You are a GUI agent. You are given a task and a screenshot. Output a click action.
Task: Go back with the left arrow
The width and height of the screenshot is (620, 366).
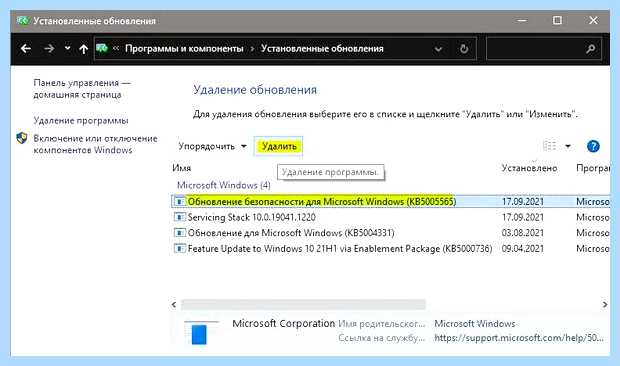point(26,49)
